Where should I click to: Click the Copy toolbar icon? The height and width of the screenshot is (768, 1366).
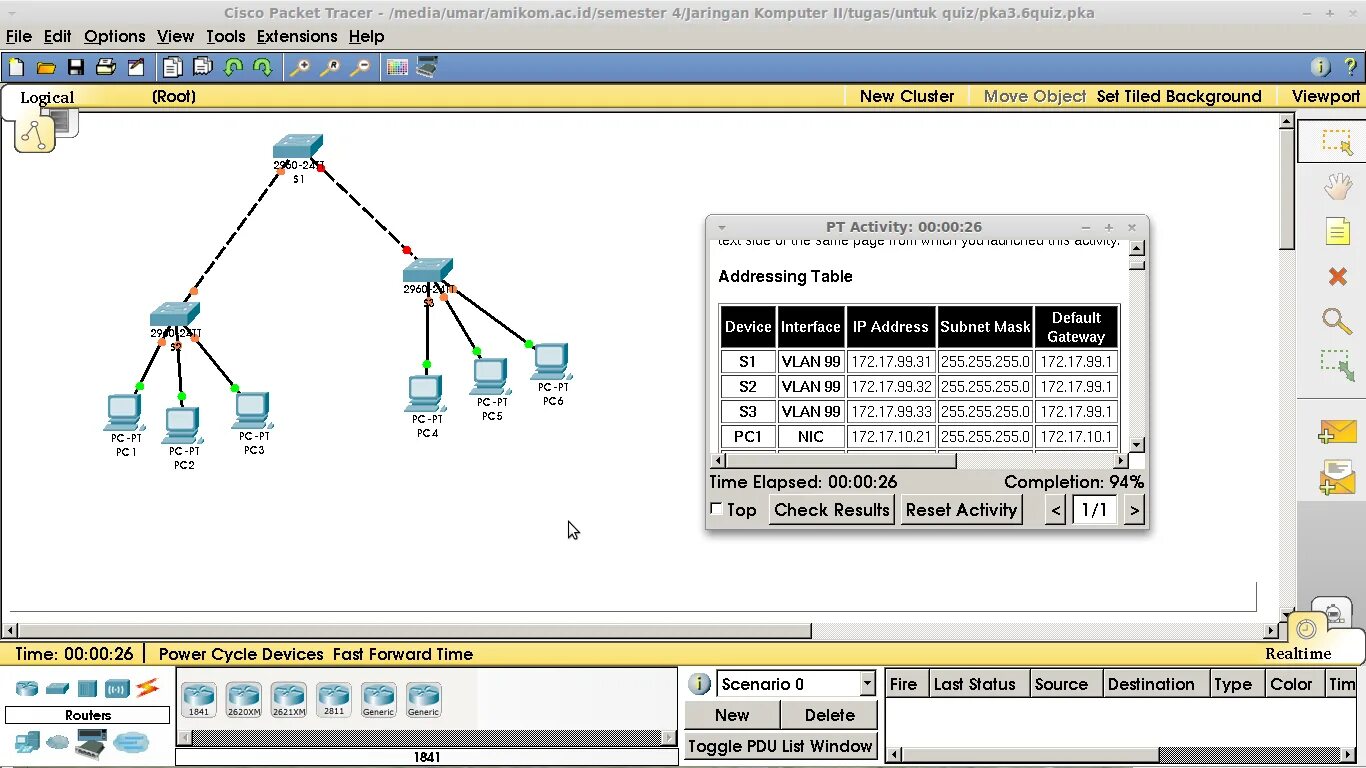173,68
